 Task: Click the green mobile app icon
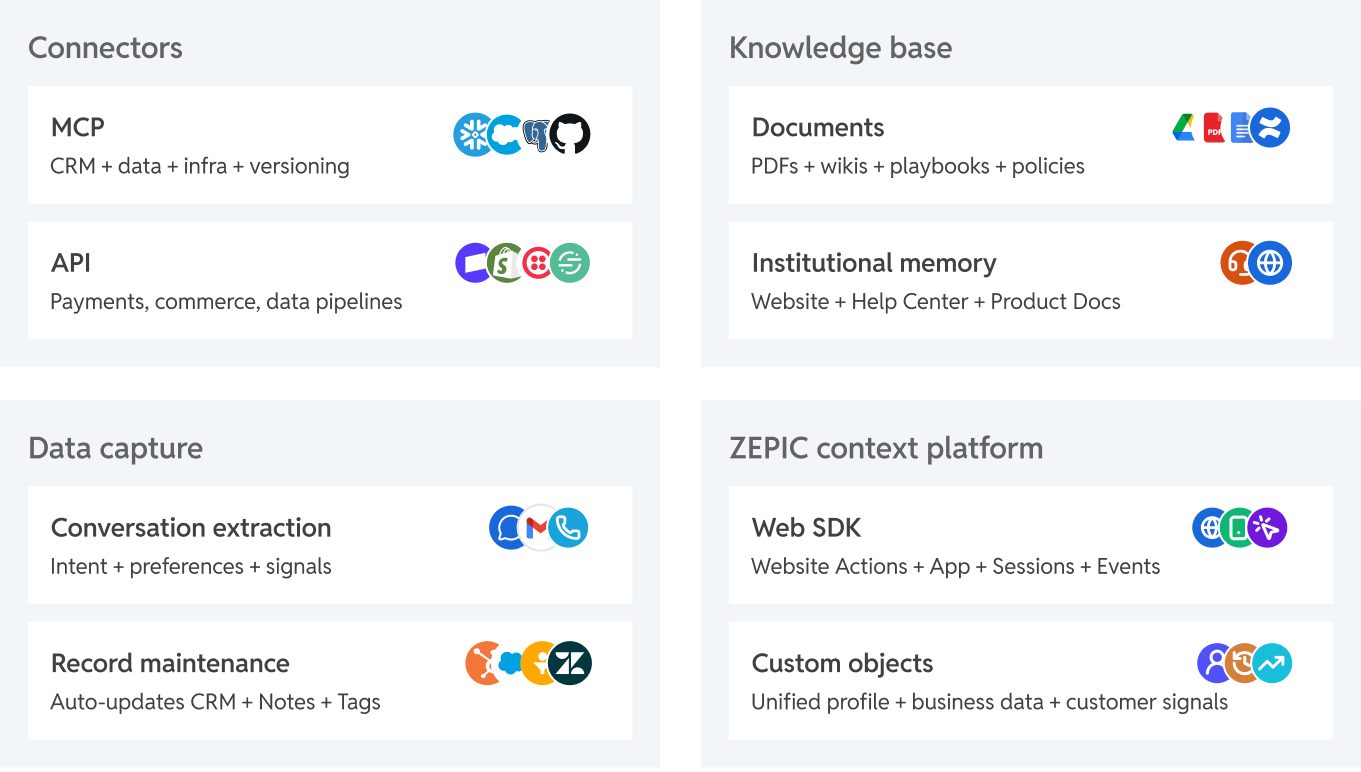tap(1238, 527)
